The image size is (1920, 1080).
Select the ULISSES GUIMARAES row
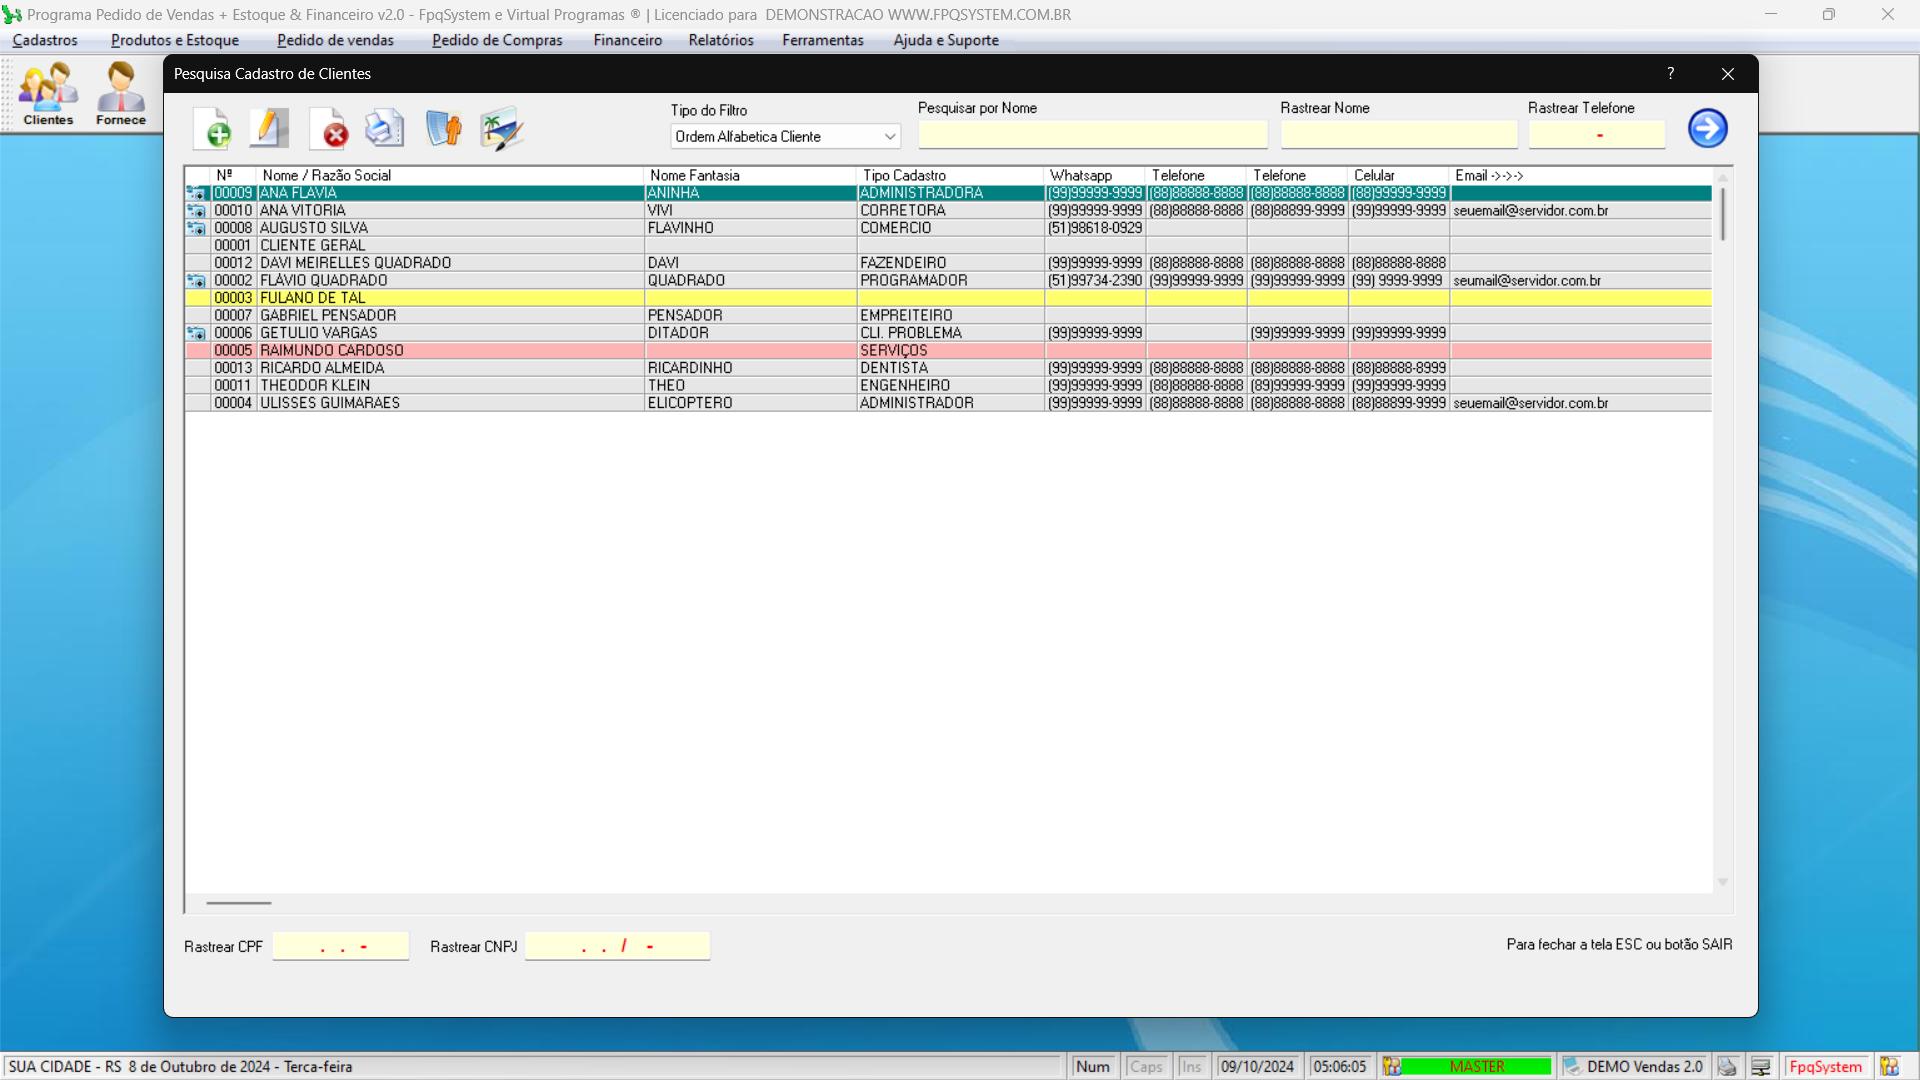tap(948, 403)
